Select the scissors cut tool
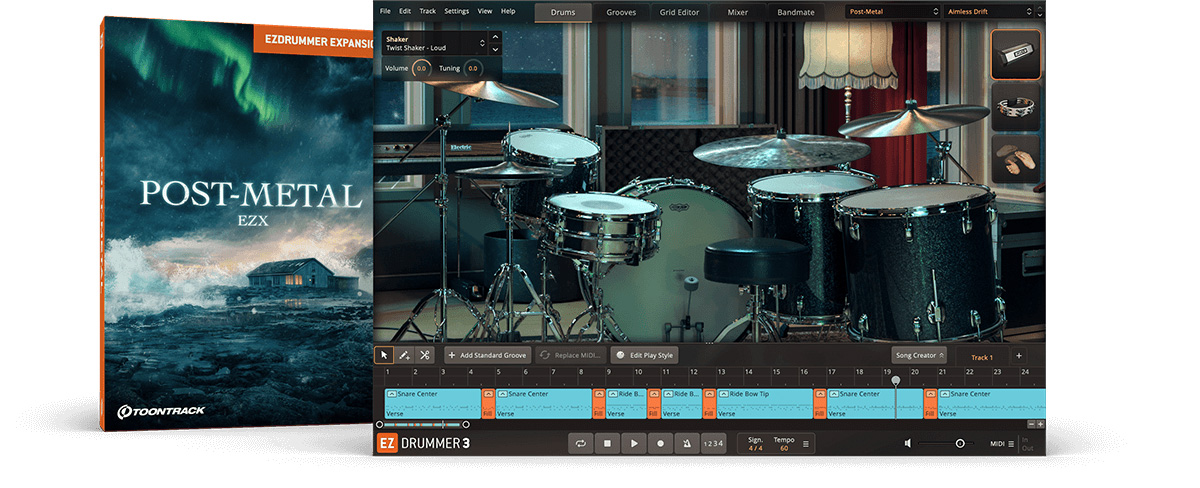The height and width of the screenshot is (488, 1200). (x=425, y=355)
